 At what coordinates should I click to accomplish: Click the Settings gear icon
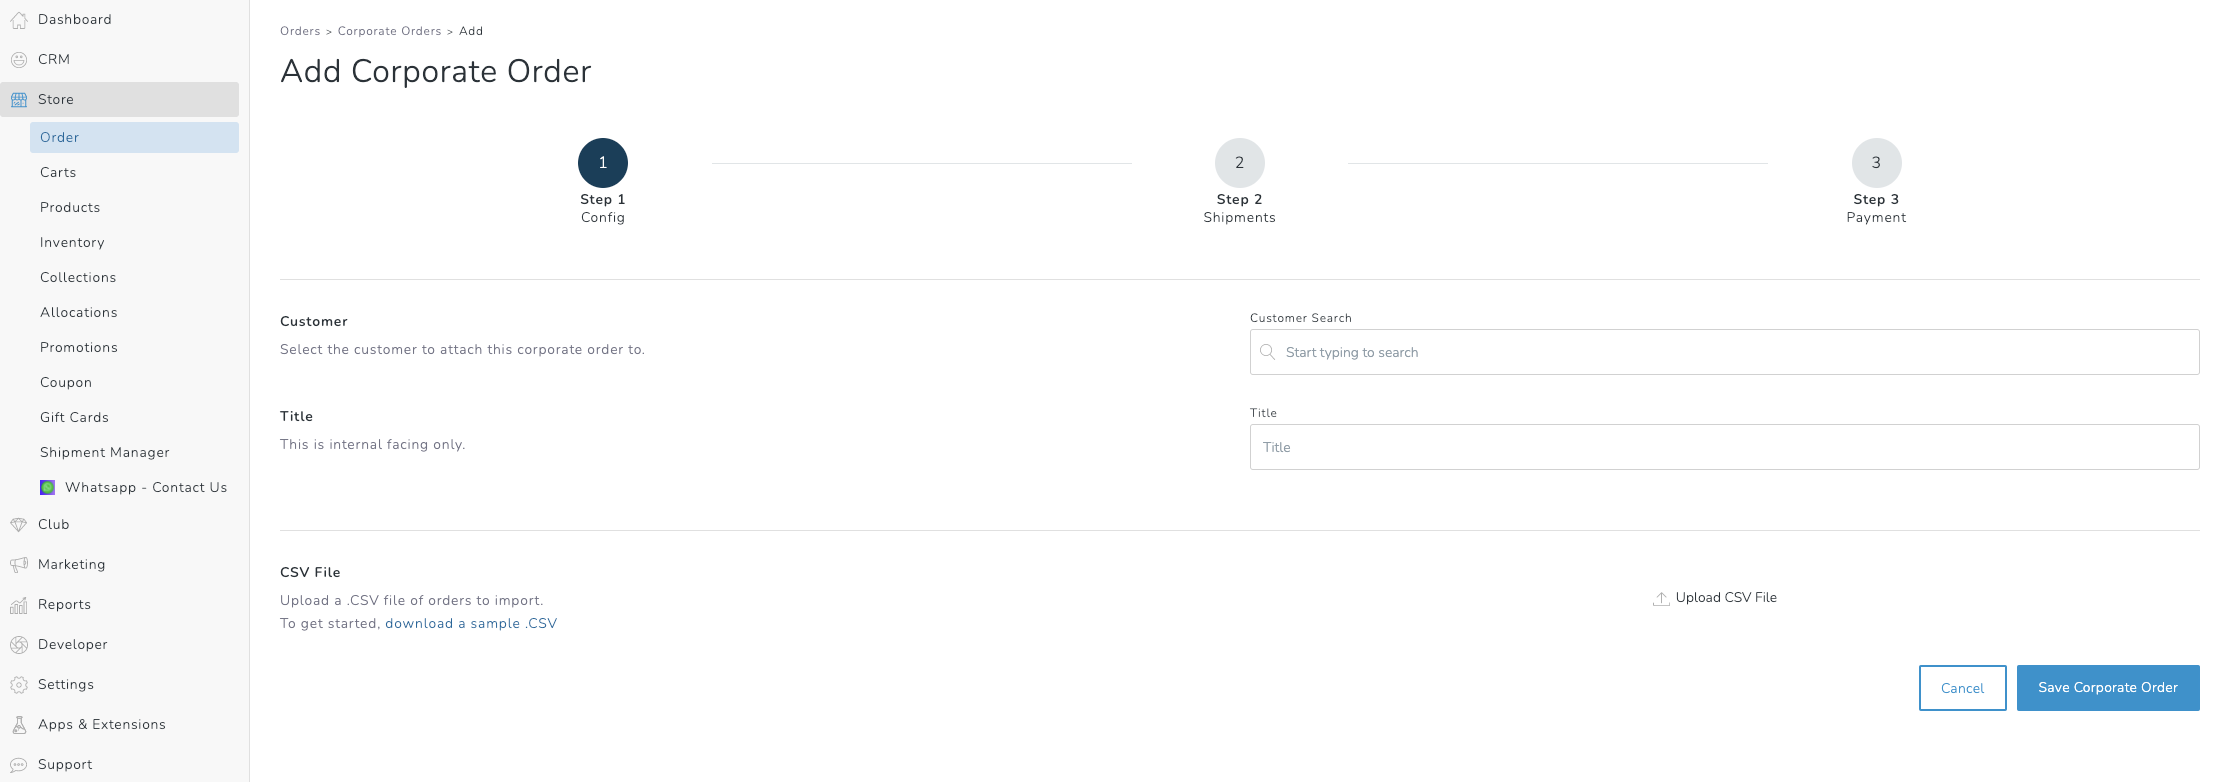[19, 685]
